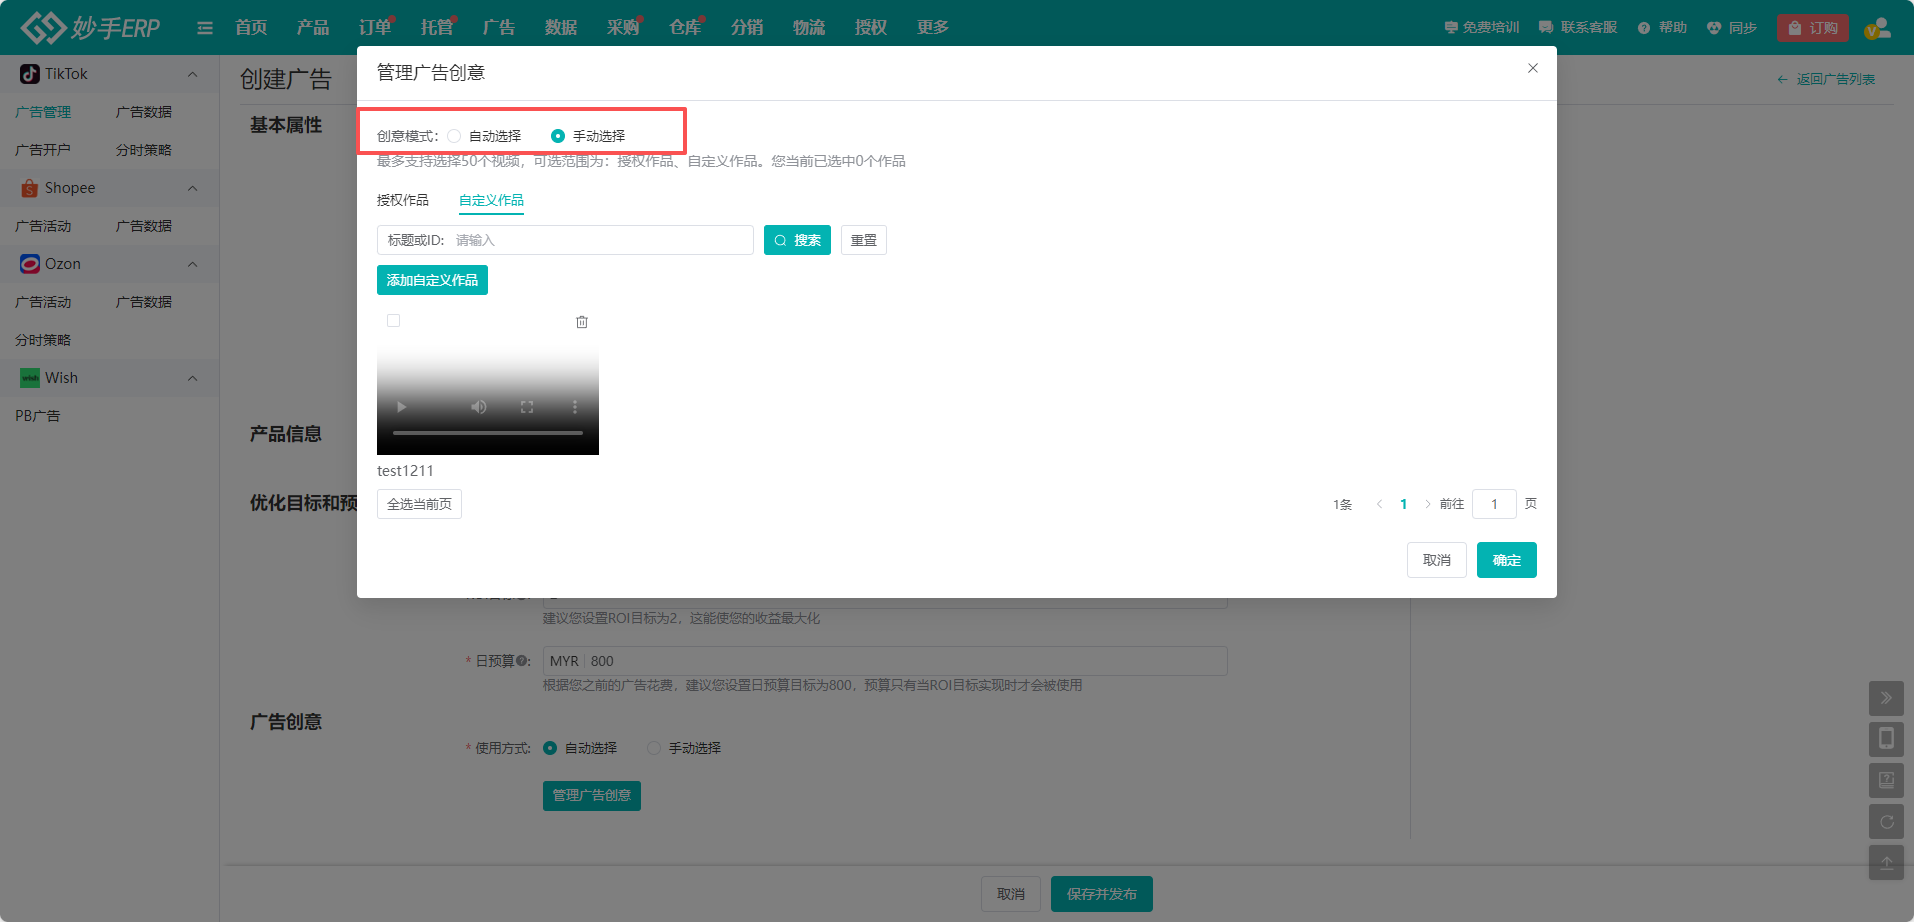Click the refresh floating icon

(x=1886, y=822)
